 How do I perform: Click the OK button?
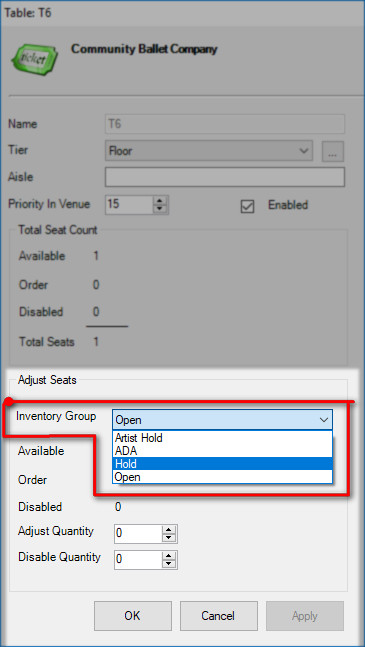132,616
